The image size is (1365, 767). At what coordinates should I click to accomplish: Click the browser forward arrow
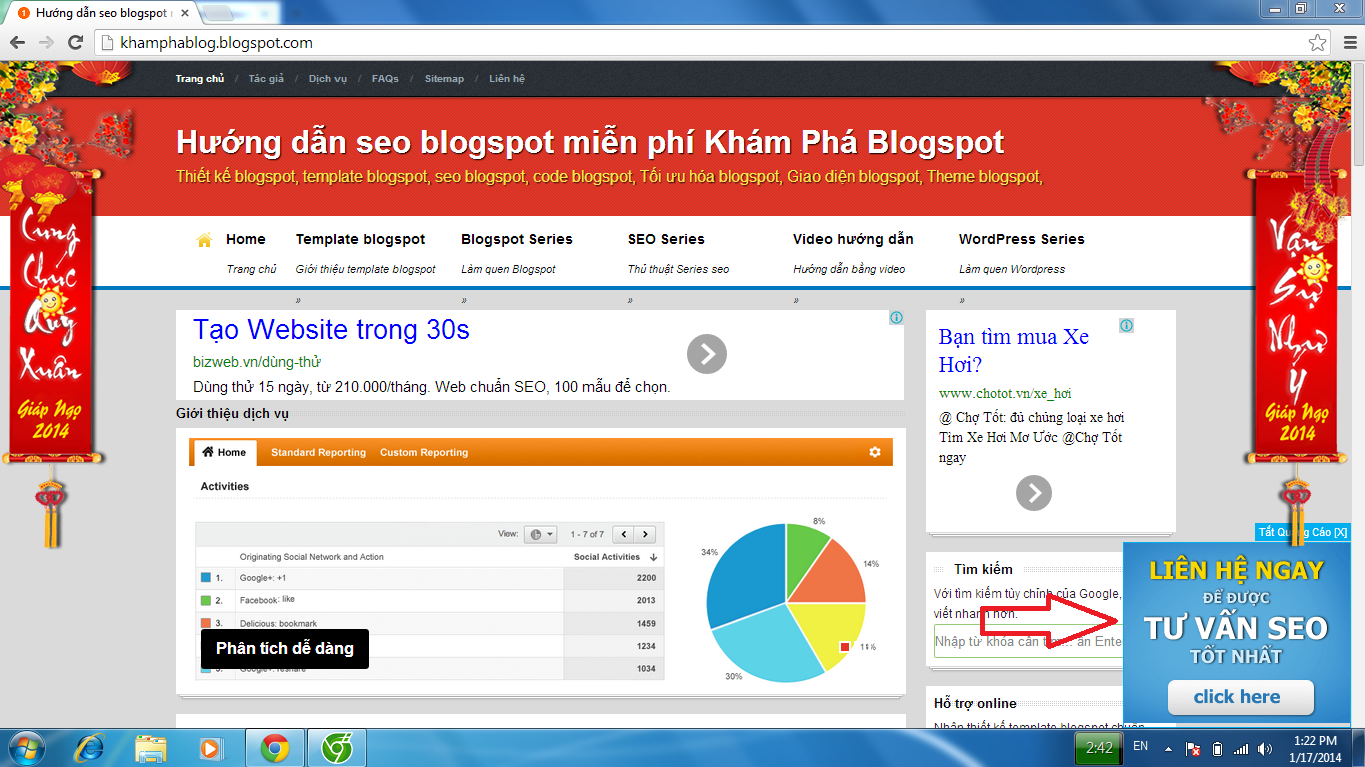click(x=46, y=43)
